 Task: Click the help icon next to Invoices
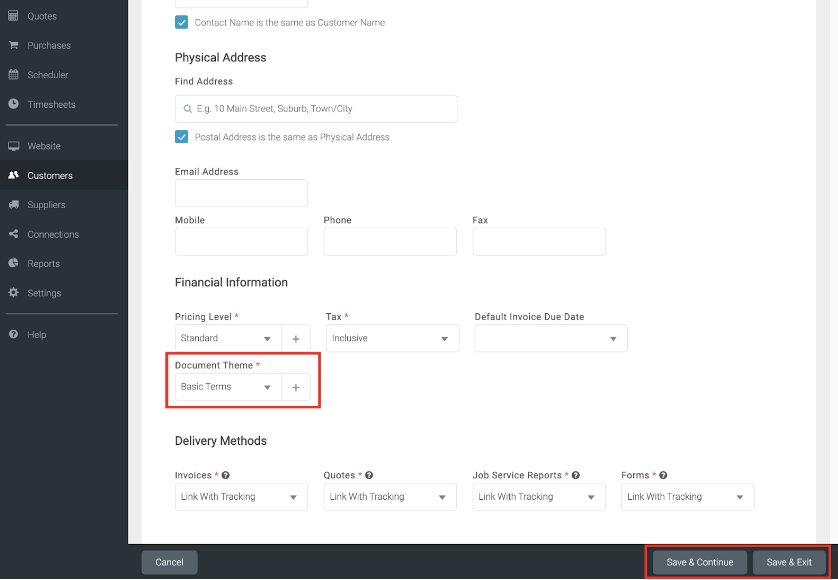(x=226, y=475)
